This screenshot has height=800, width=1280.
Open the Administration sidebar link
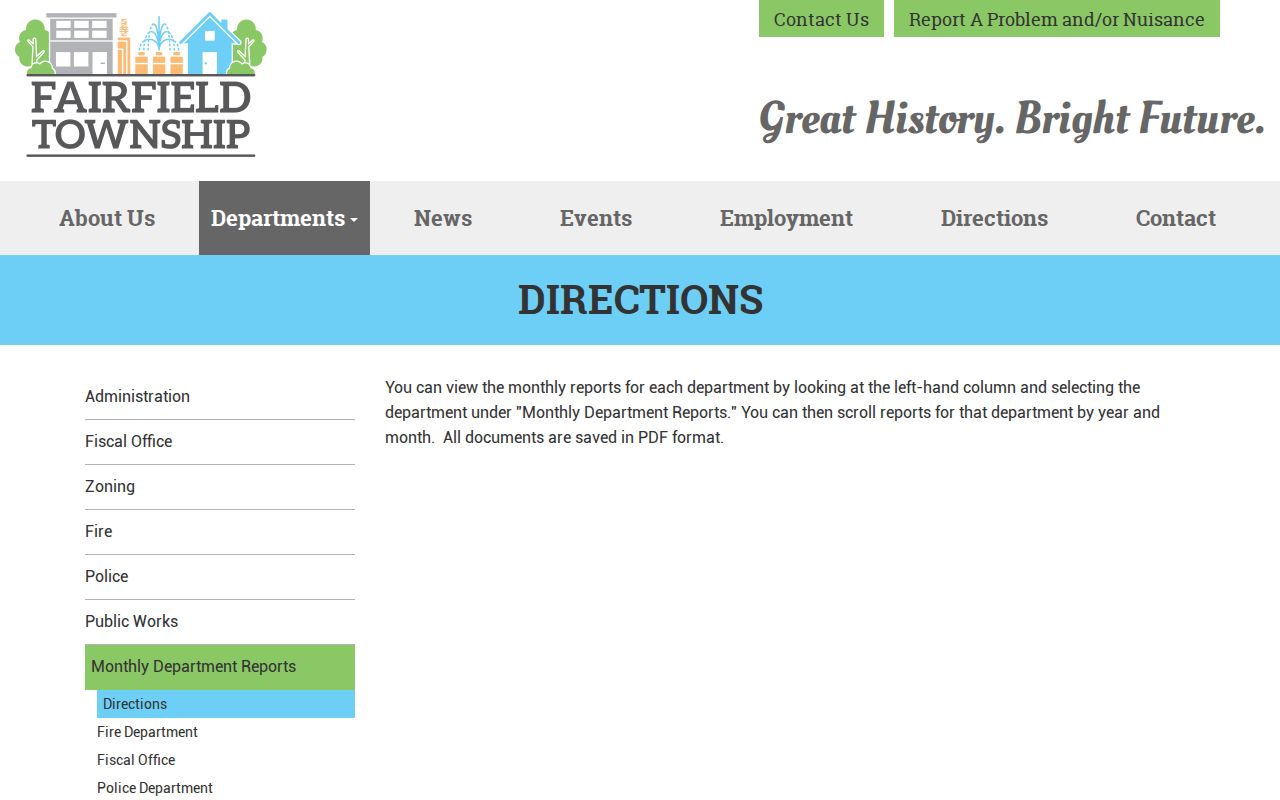220,397
